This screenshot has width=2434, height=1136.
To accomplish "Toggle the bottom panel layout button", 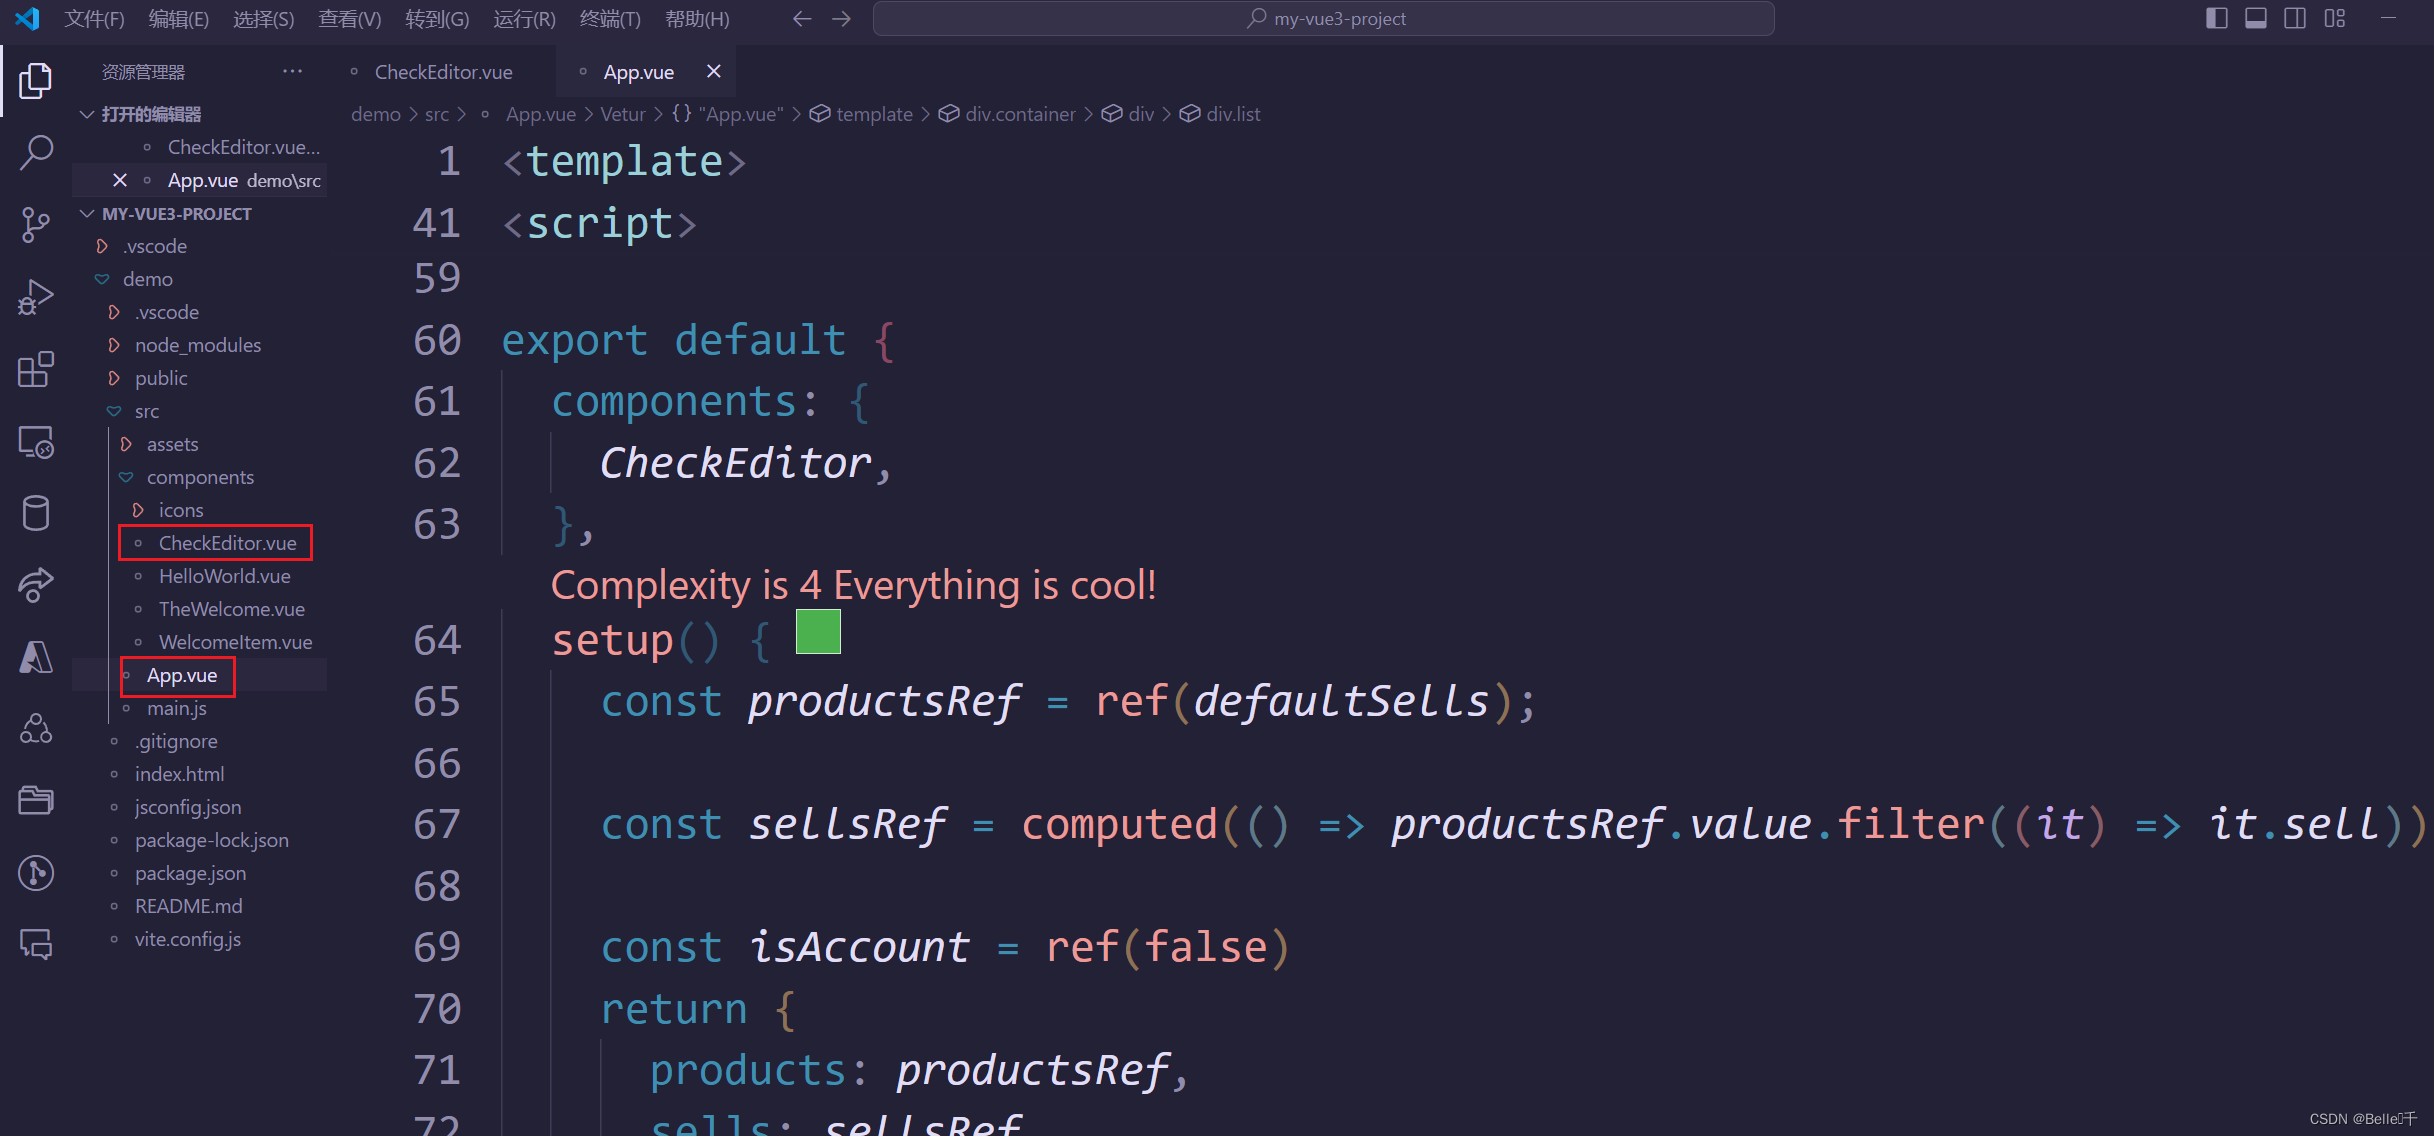I will (x=2256, y=18).
